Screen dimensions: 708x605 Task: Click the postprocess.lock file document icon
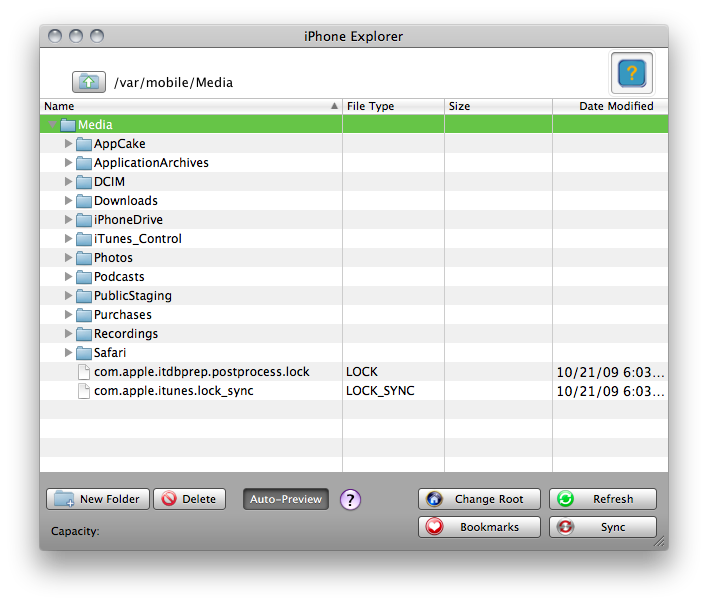pos(84,372)
